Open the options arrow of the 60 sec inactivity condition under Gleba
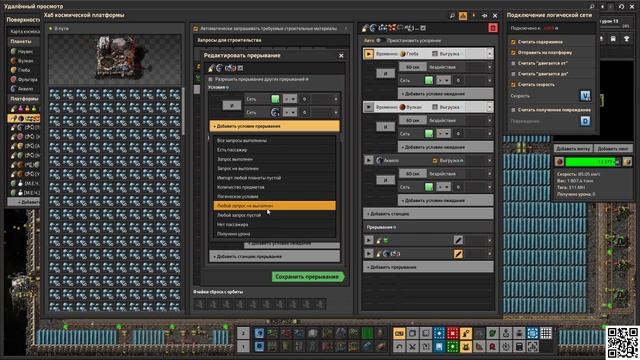The height and width of the screenshot is (360, 640). [x=489, y=67]
